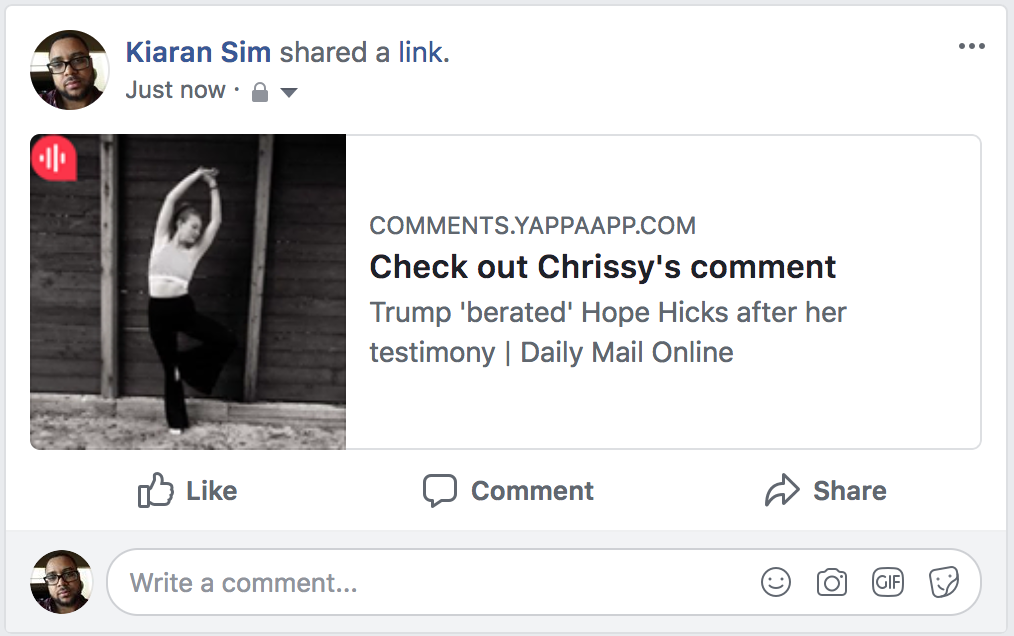Screen dimensions: 1014x636
Task: Click the "Just now" timestamp
Action: coord(176,90)
